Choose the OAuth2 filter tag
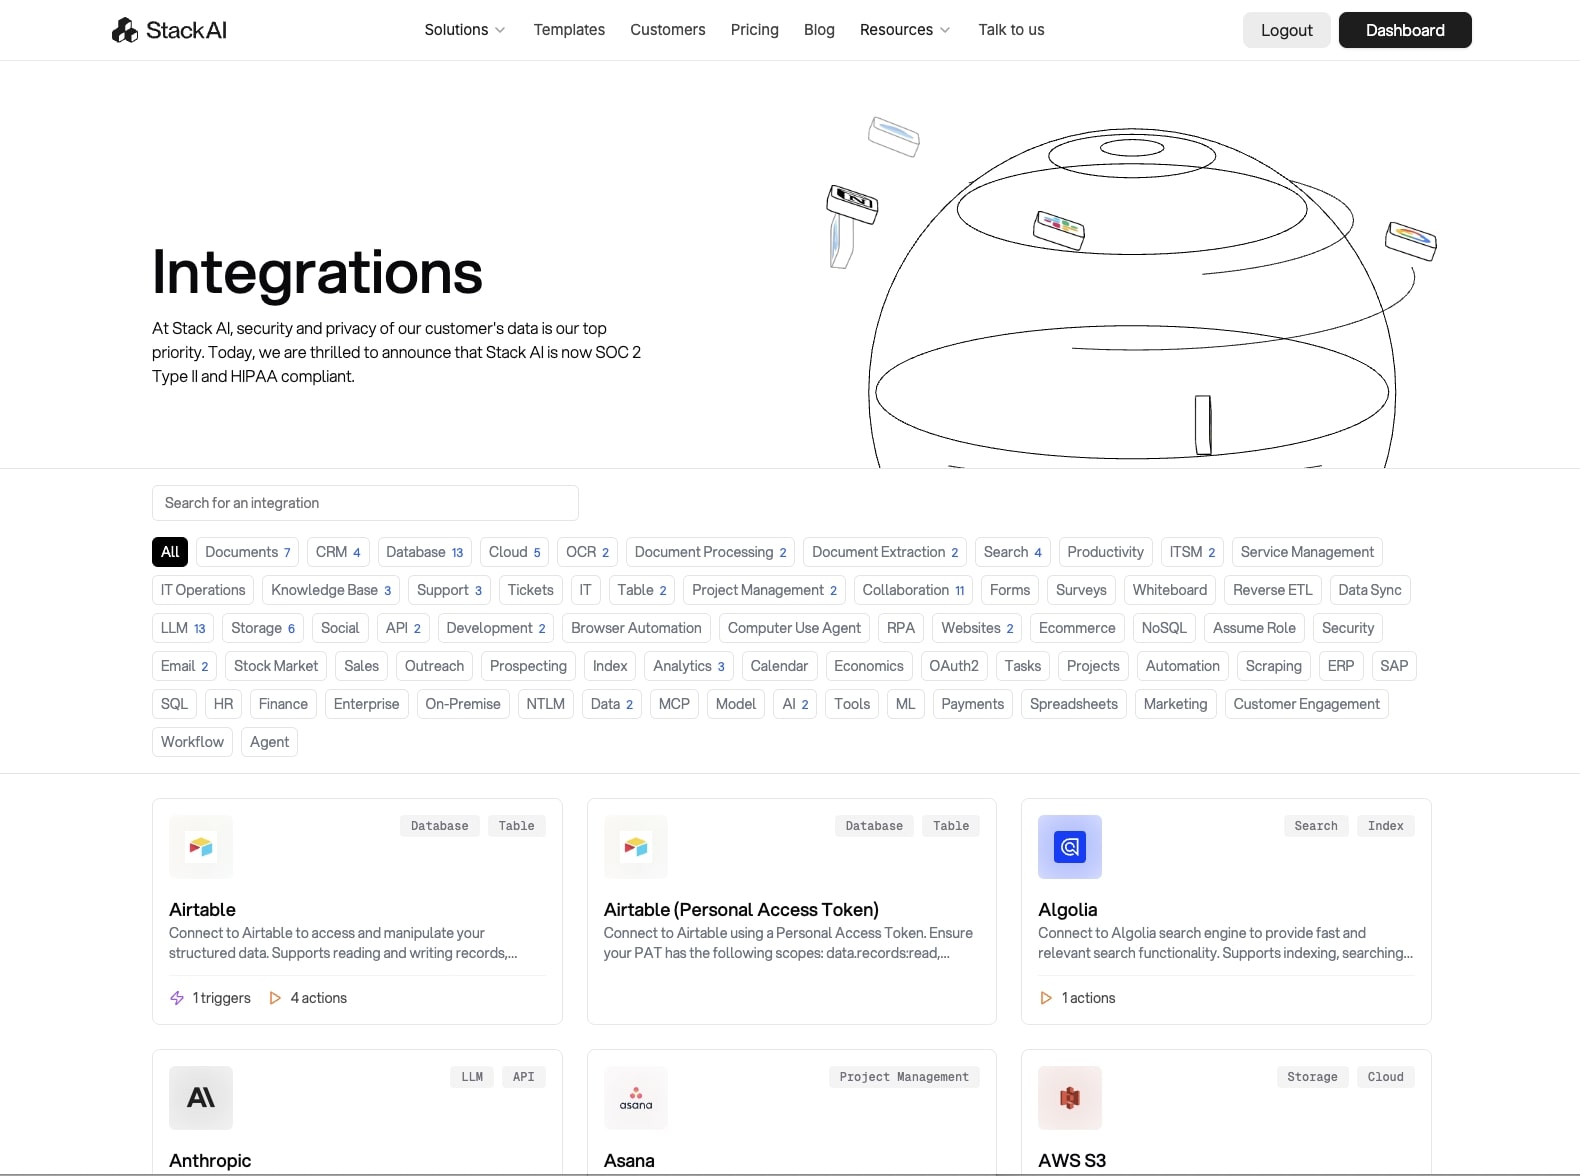 click(954, 666)
